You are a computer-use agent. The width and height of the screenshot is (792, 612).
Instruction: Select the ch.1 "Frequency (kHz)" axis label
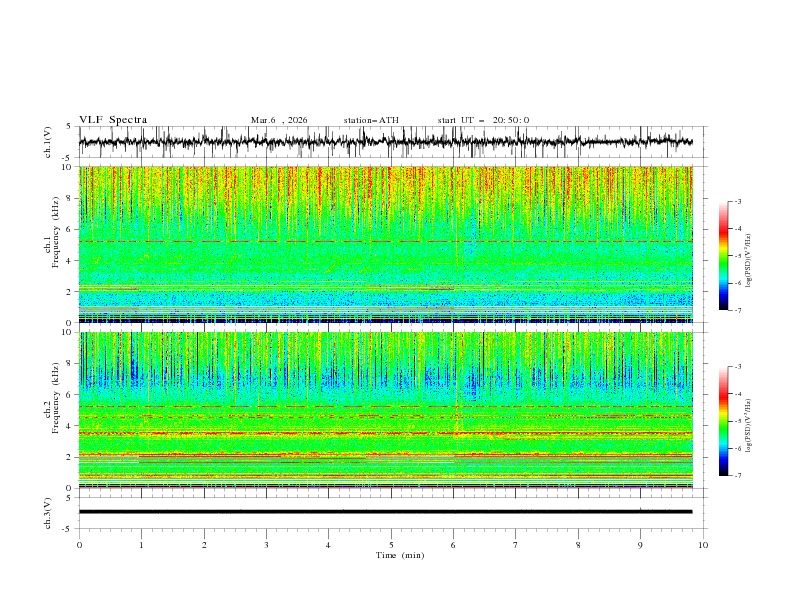(56, 233)
